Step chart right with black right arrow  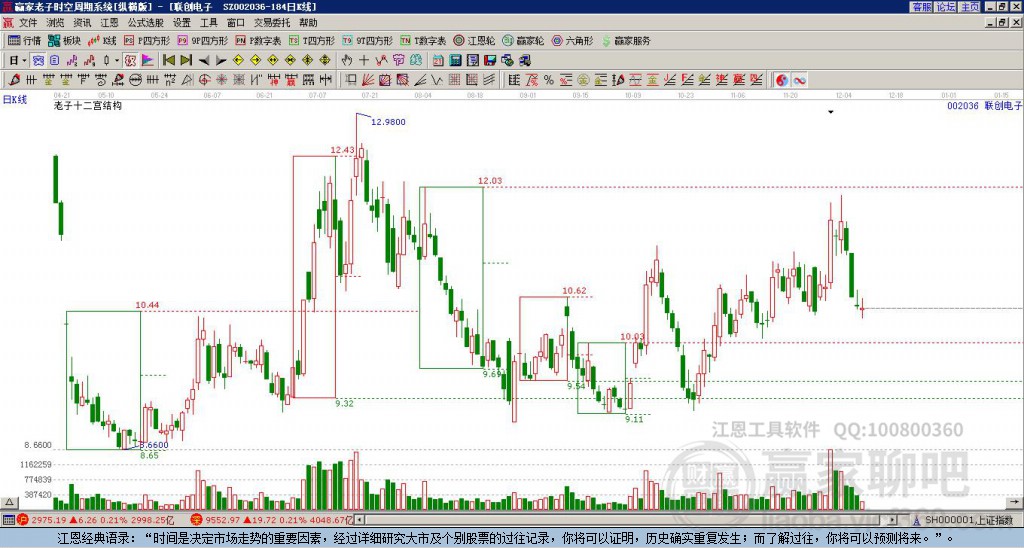(x=221, y=60)
